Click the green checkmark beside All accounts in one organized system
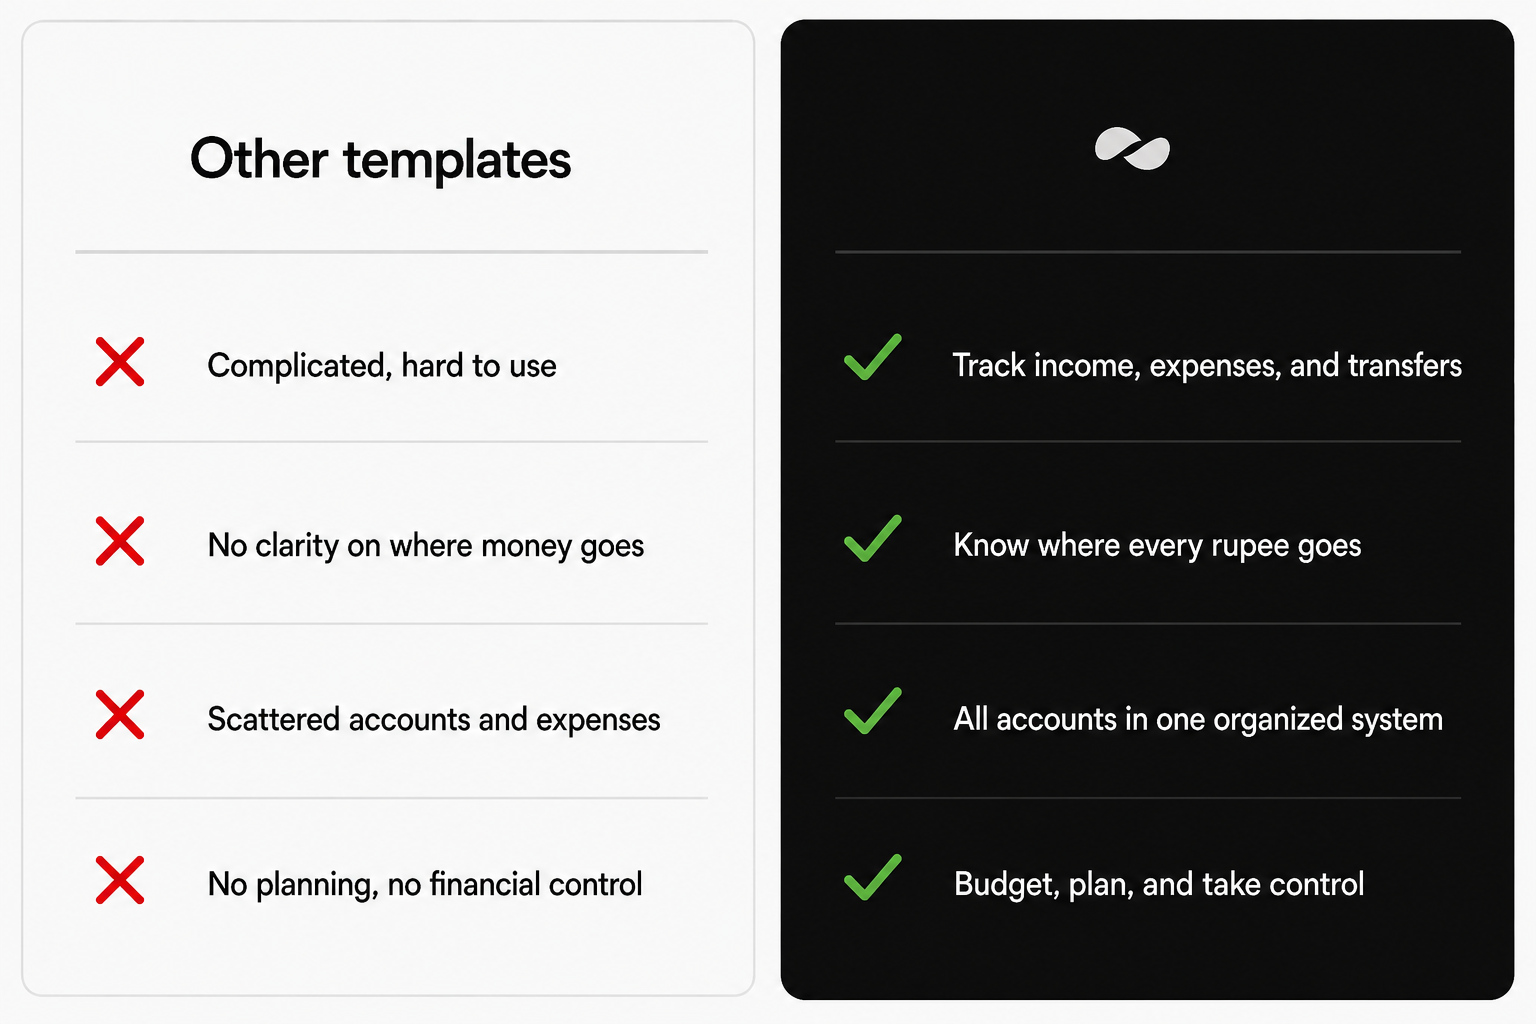 tap(873, 711)
